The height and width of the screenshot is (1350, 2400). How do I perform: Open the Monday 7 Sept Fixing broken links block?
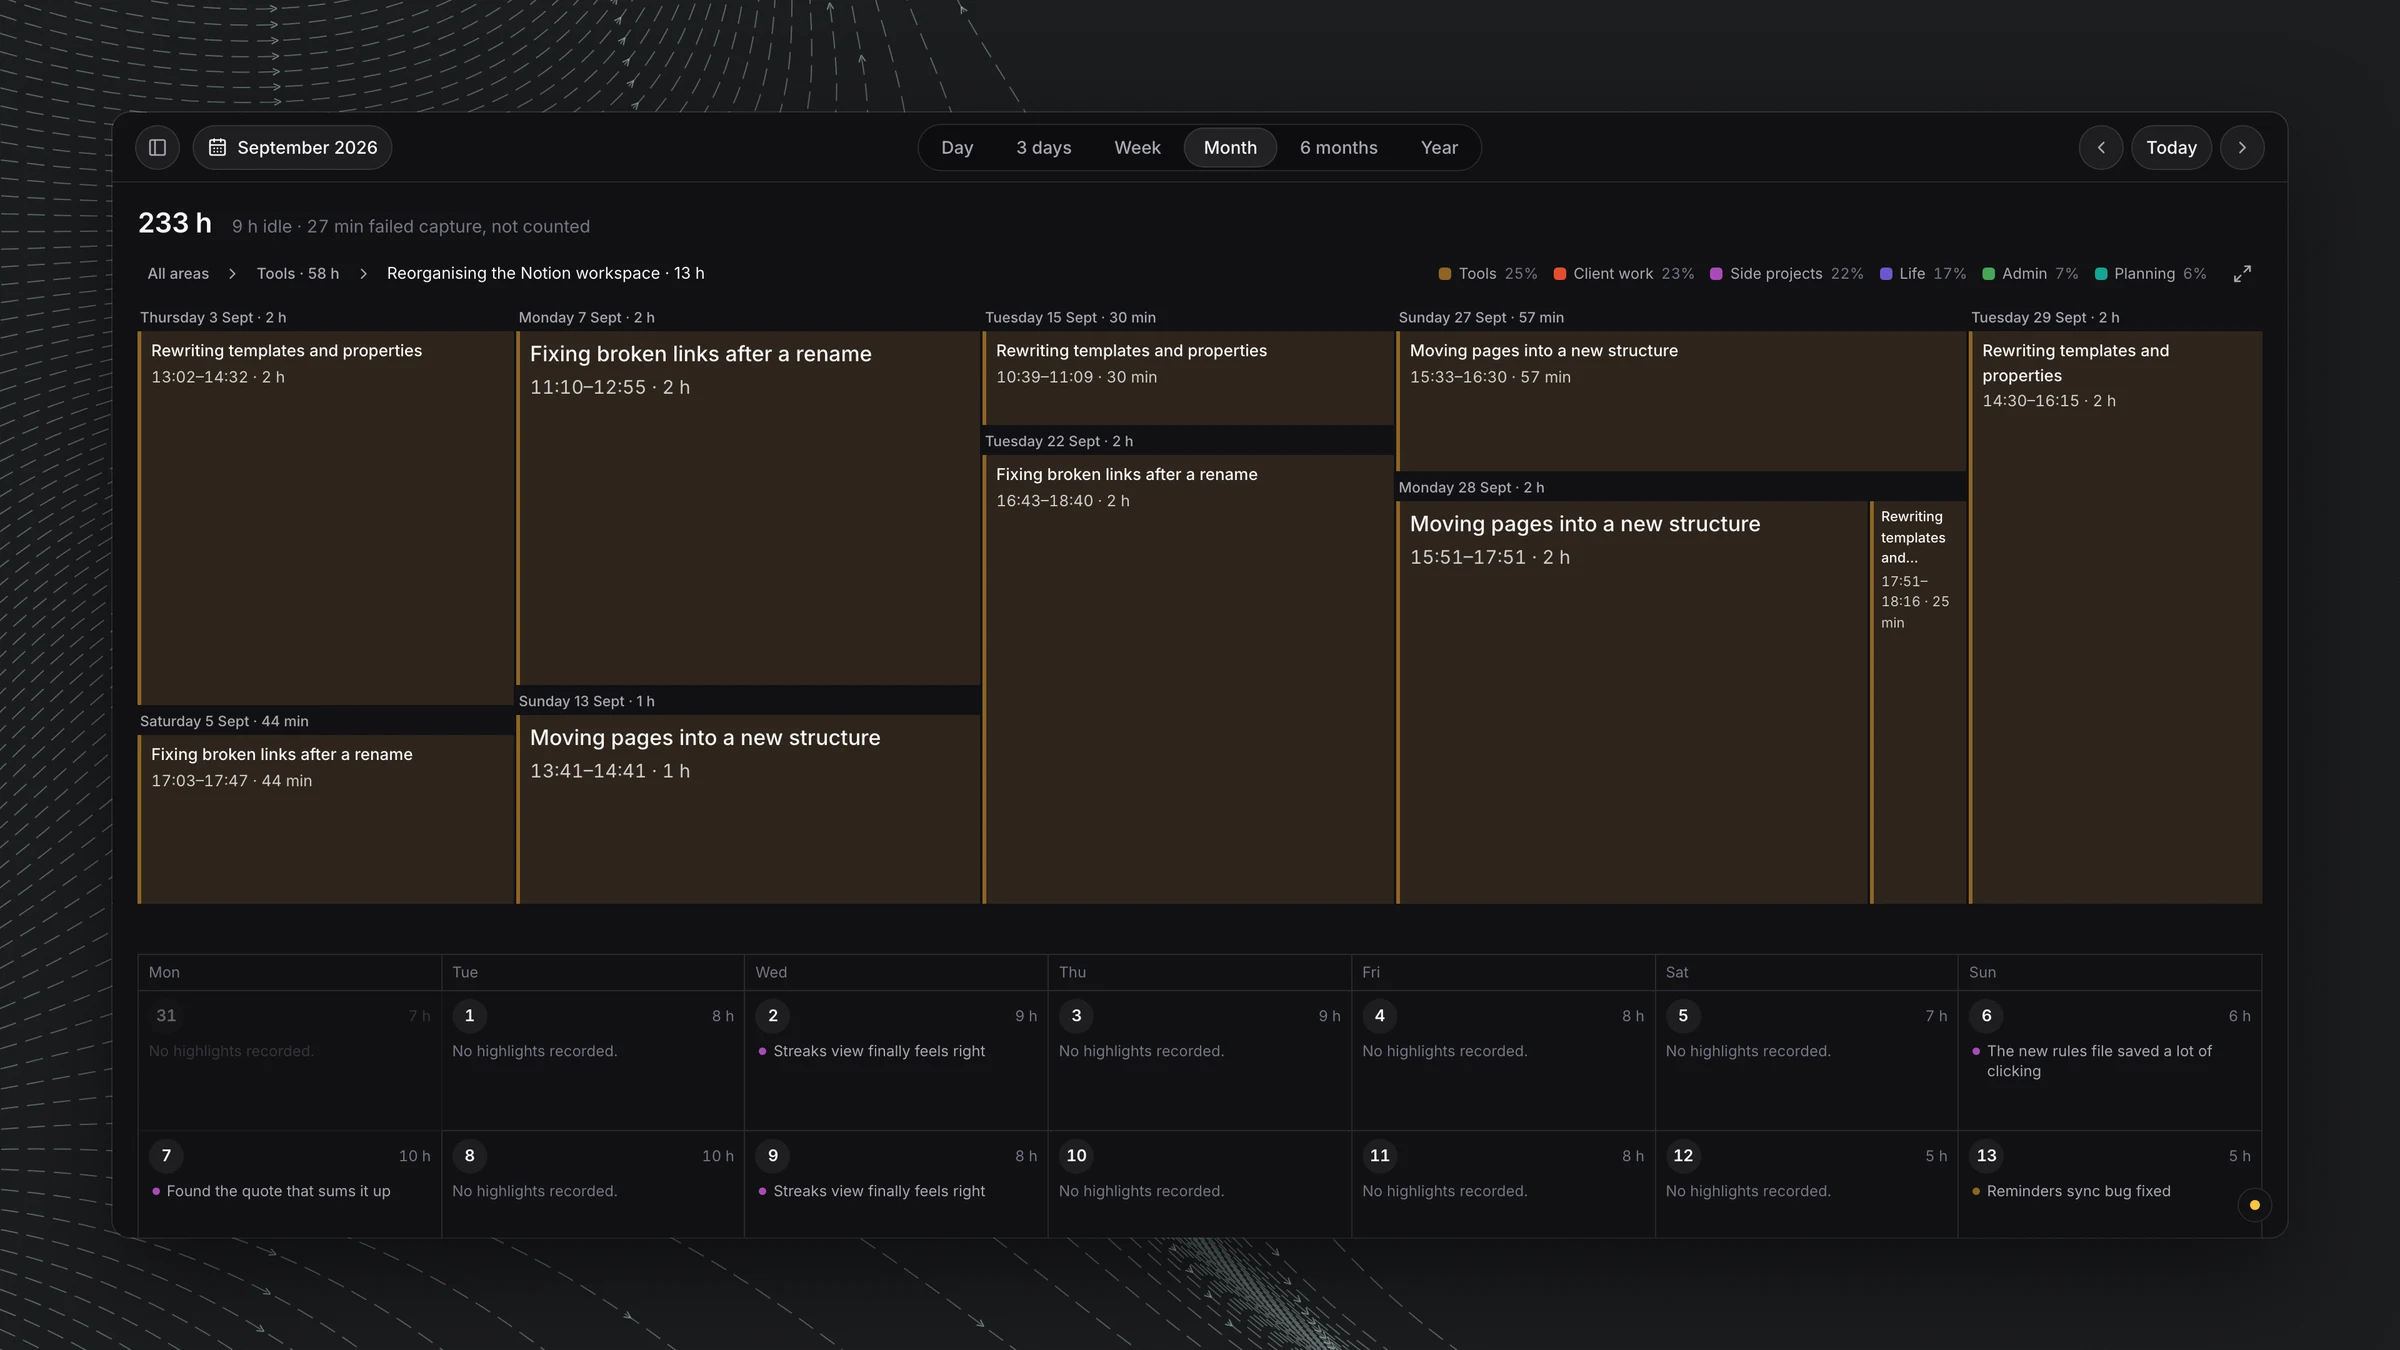(748, 508)
